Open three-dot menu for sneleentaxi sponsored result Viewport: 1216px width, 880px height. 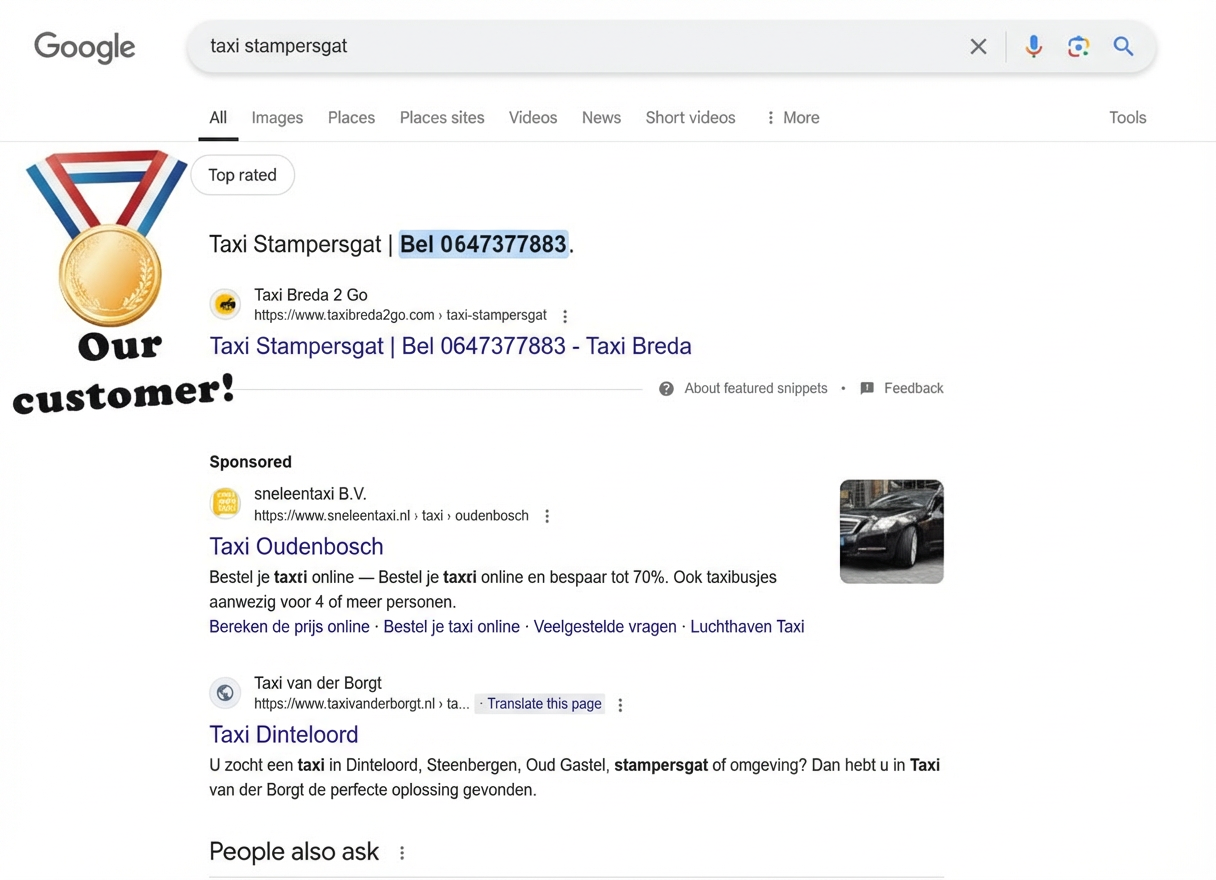click(547, 516)
